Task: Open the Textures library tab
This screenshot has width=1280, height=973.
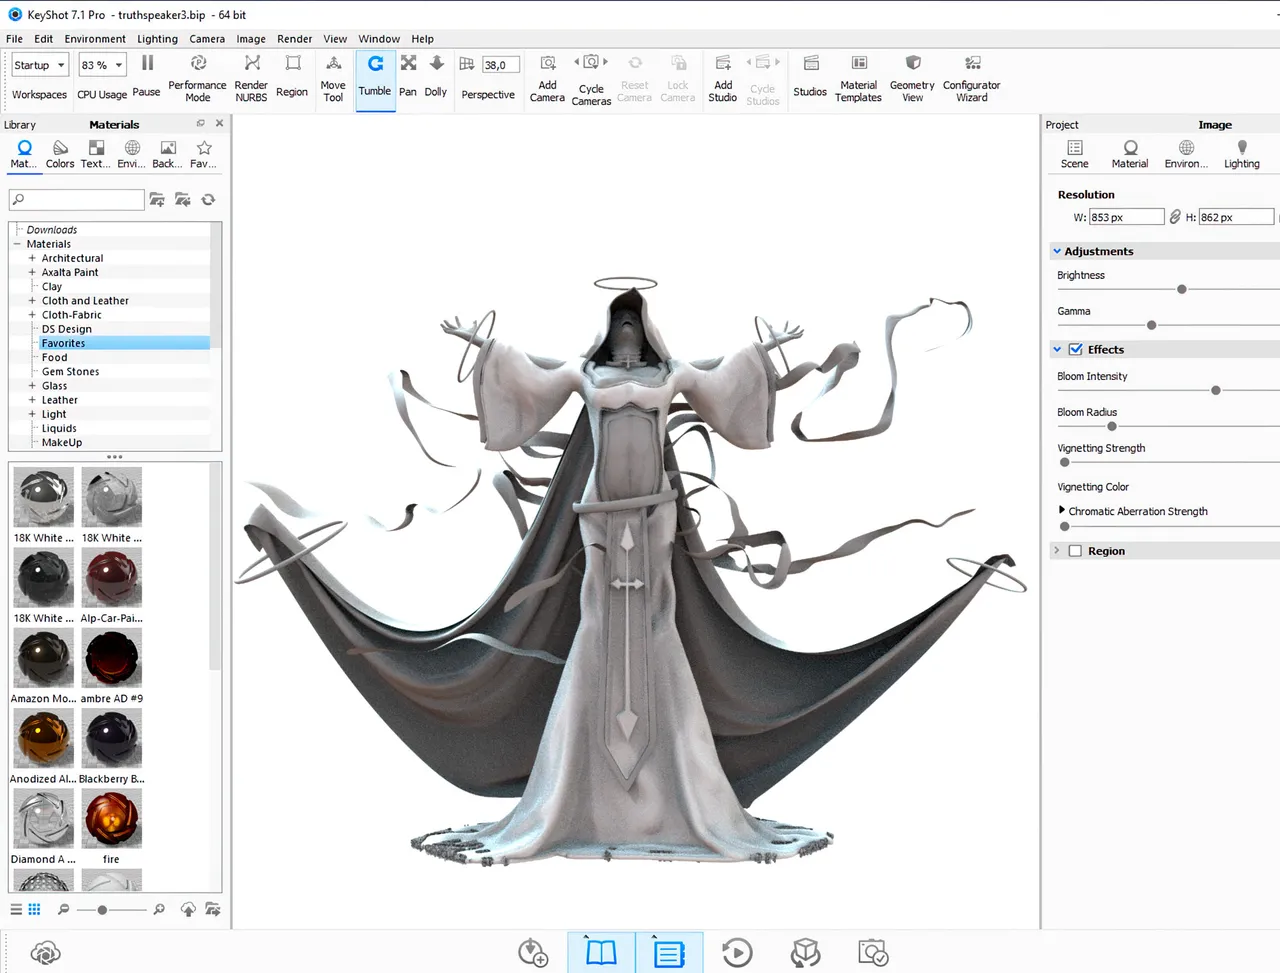Action: point(96,154)
